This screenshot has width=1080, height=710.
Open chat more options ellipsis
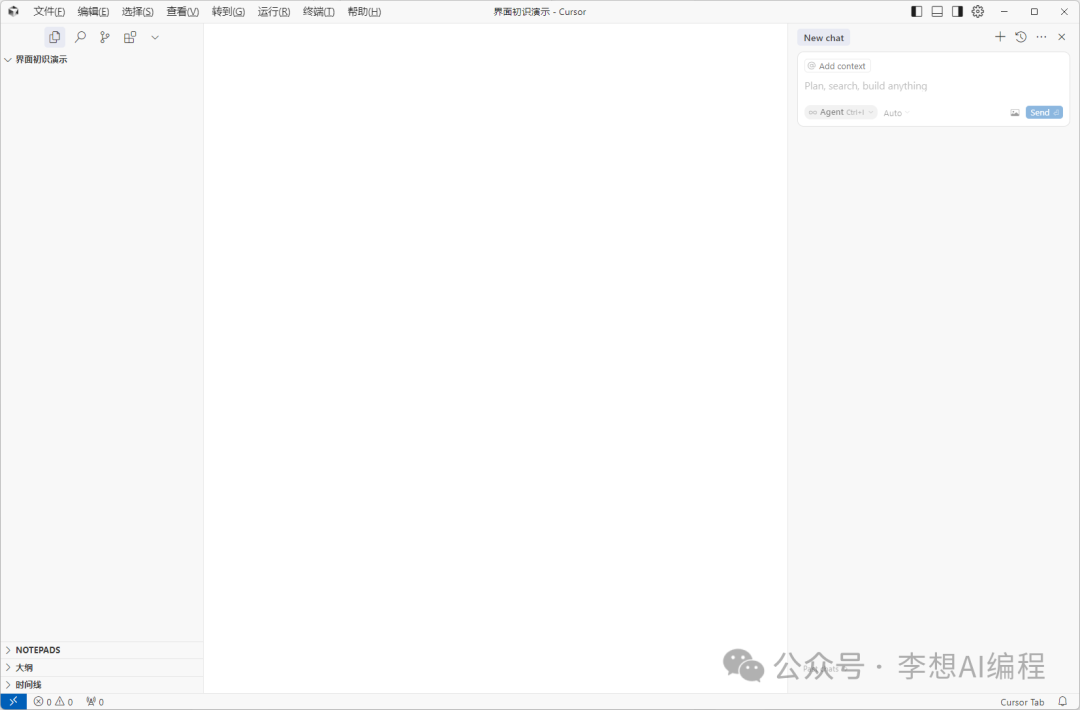1041,36
